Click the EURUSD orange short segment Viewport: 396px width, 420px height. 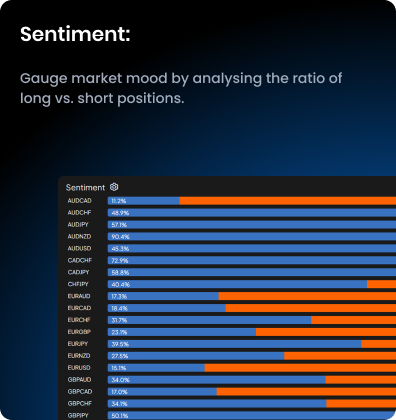(x=300, y=368)
